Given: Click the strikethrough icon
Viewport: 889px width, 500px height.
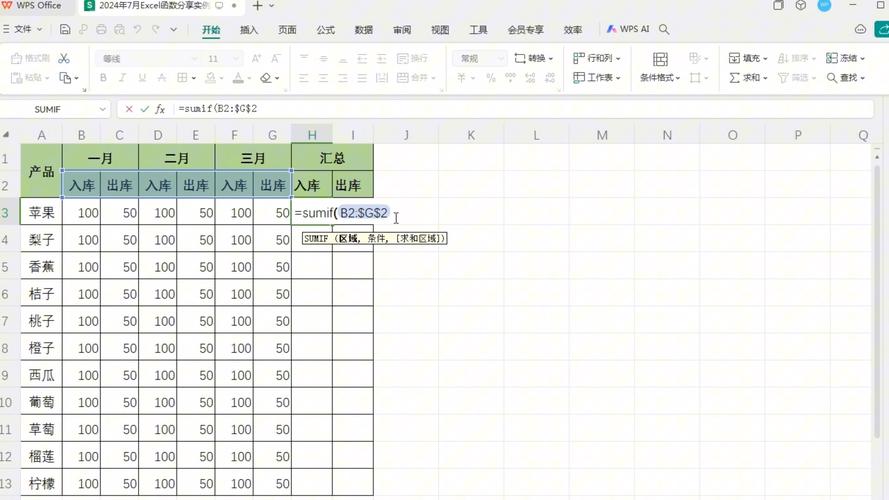Looking at the screenshot, I should tap(162, 78).
